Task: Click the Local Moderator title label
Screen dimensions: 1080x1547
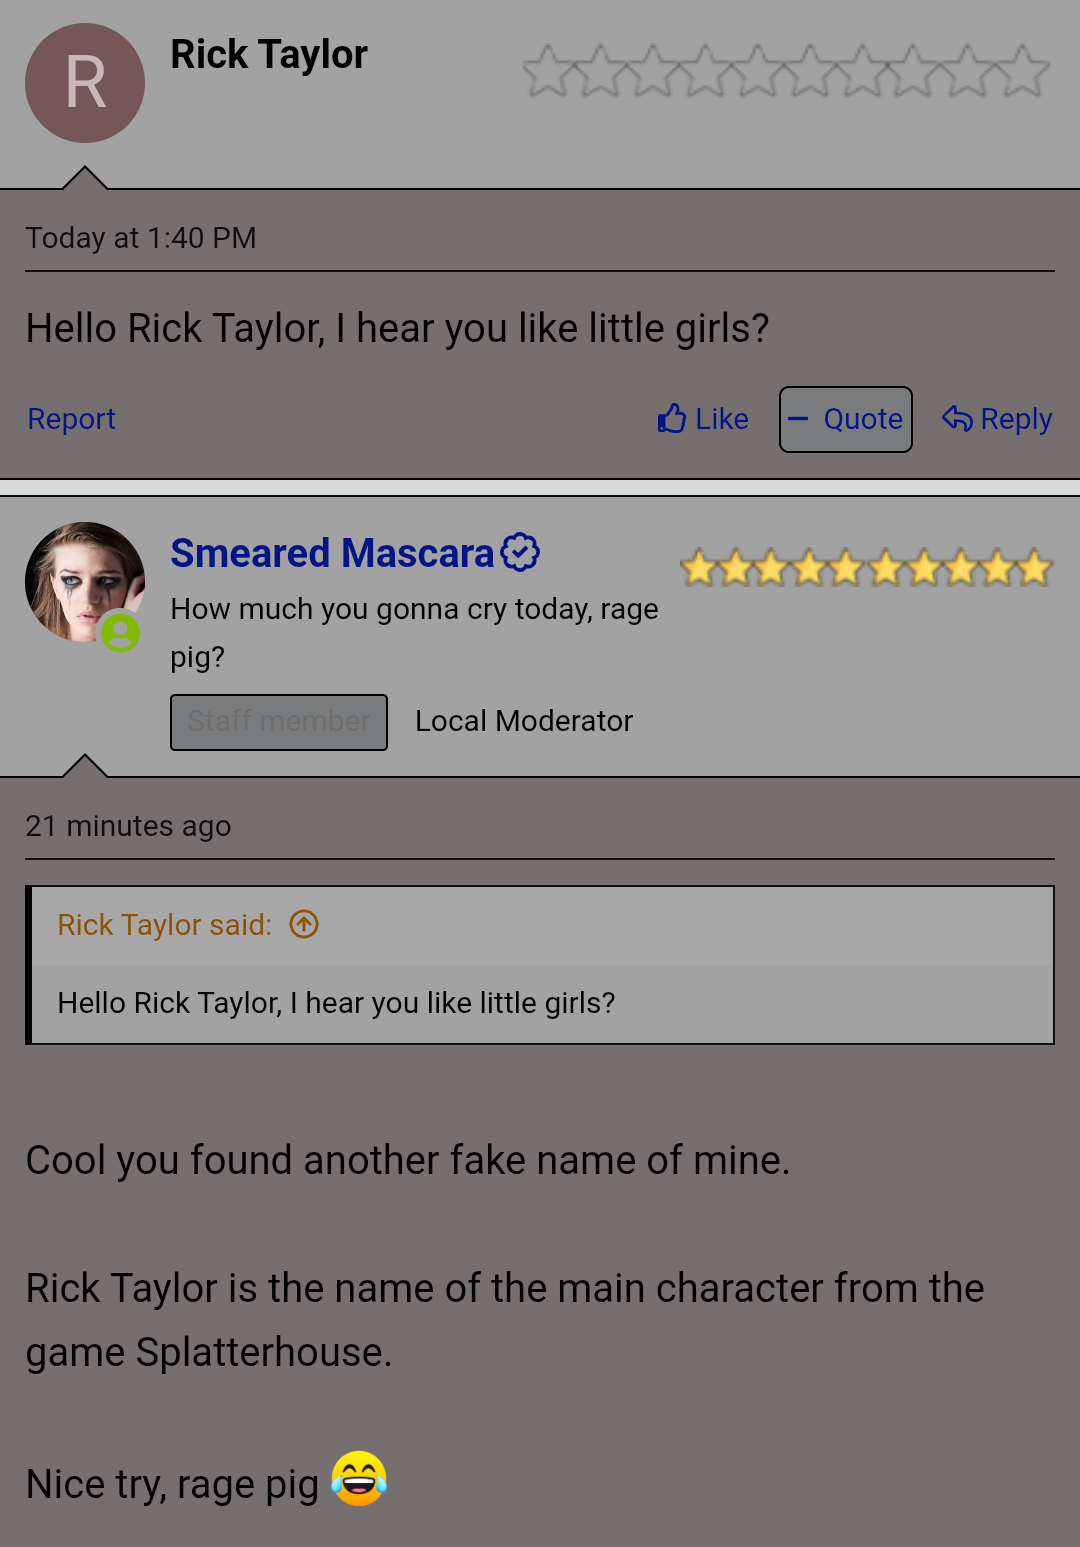Action: pos(524,721)
